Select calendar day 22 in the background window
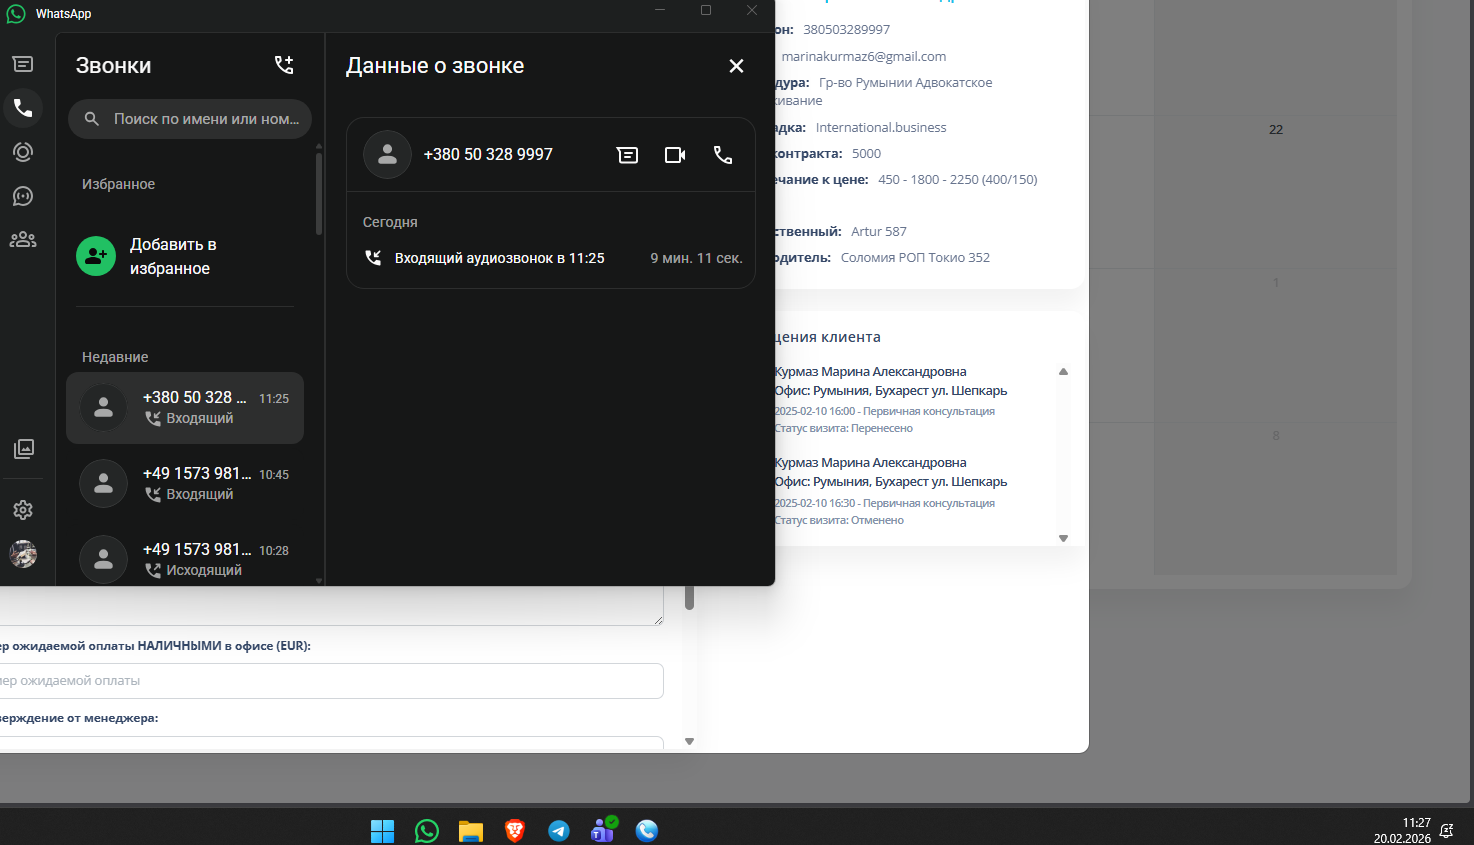Viewport: 1474px width, 845px height. [1276, 130]
